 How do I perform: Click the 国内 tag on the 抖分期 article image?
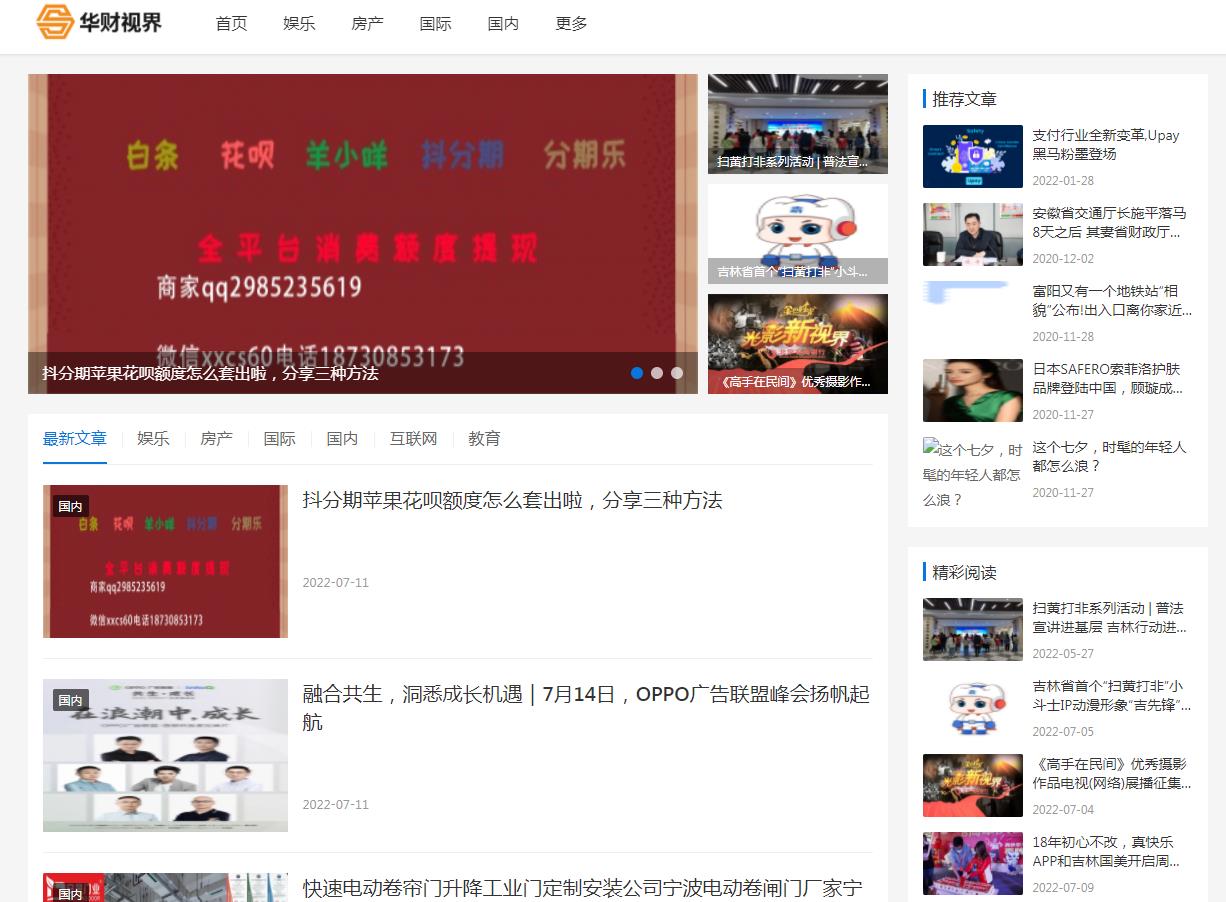point(70,506)
